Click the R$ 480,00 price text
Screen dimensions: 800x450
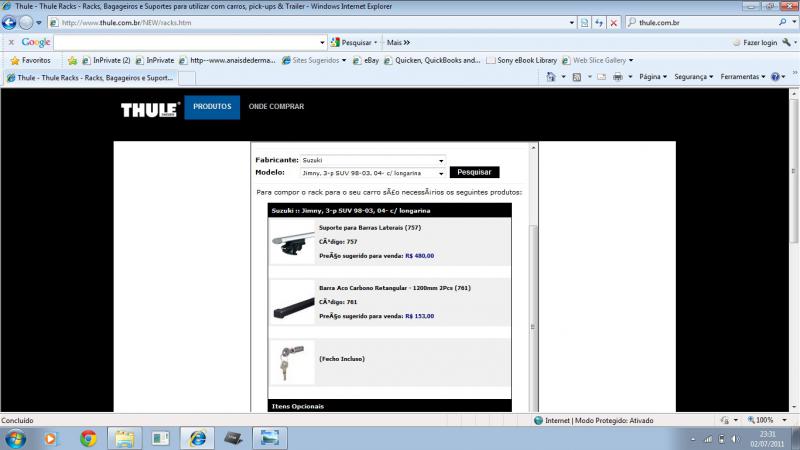point(419,256)
